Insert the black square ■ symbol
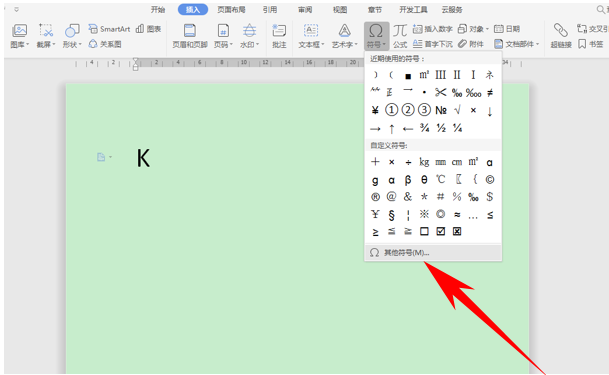Screen dimensions: 609x375 (408, 76)
